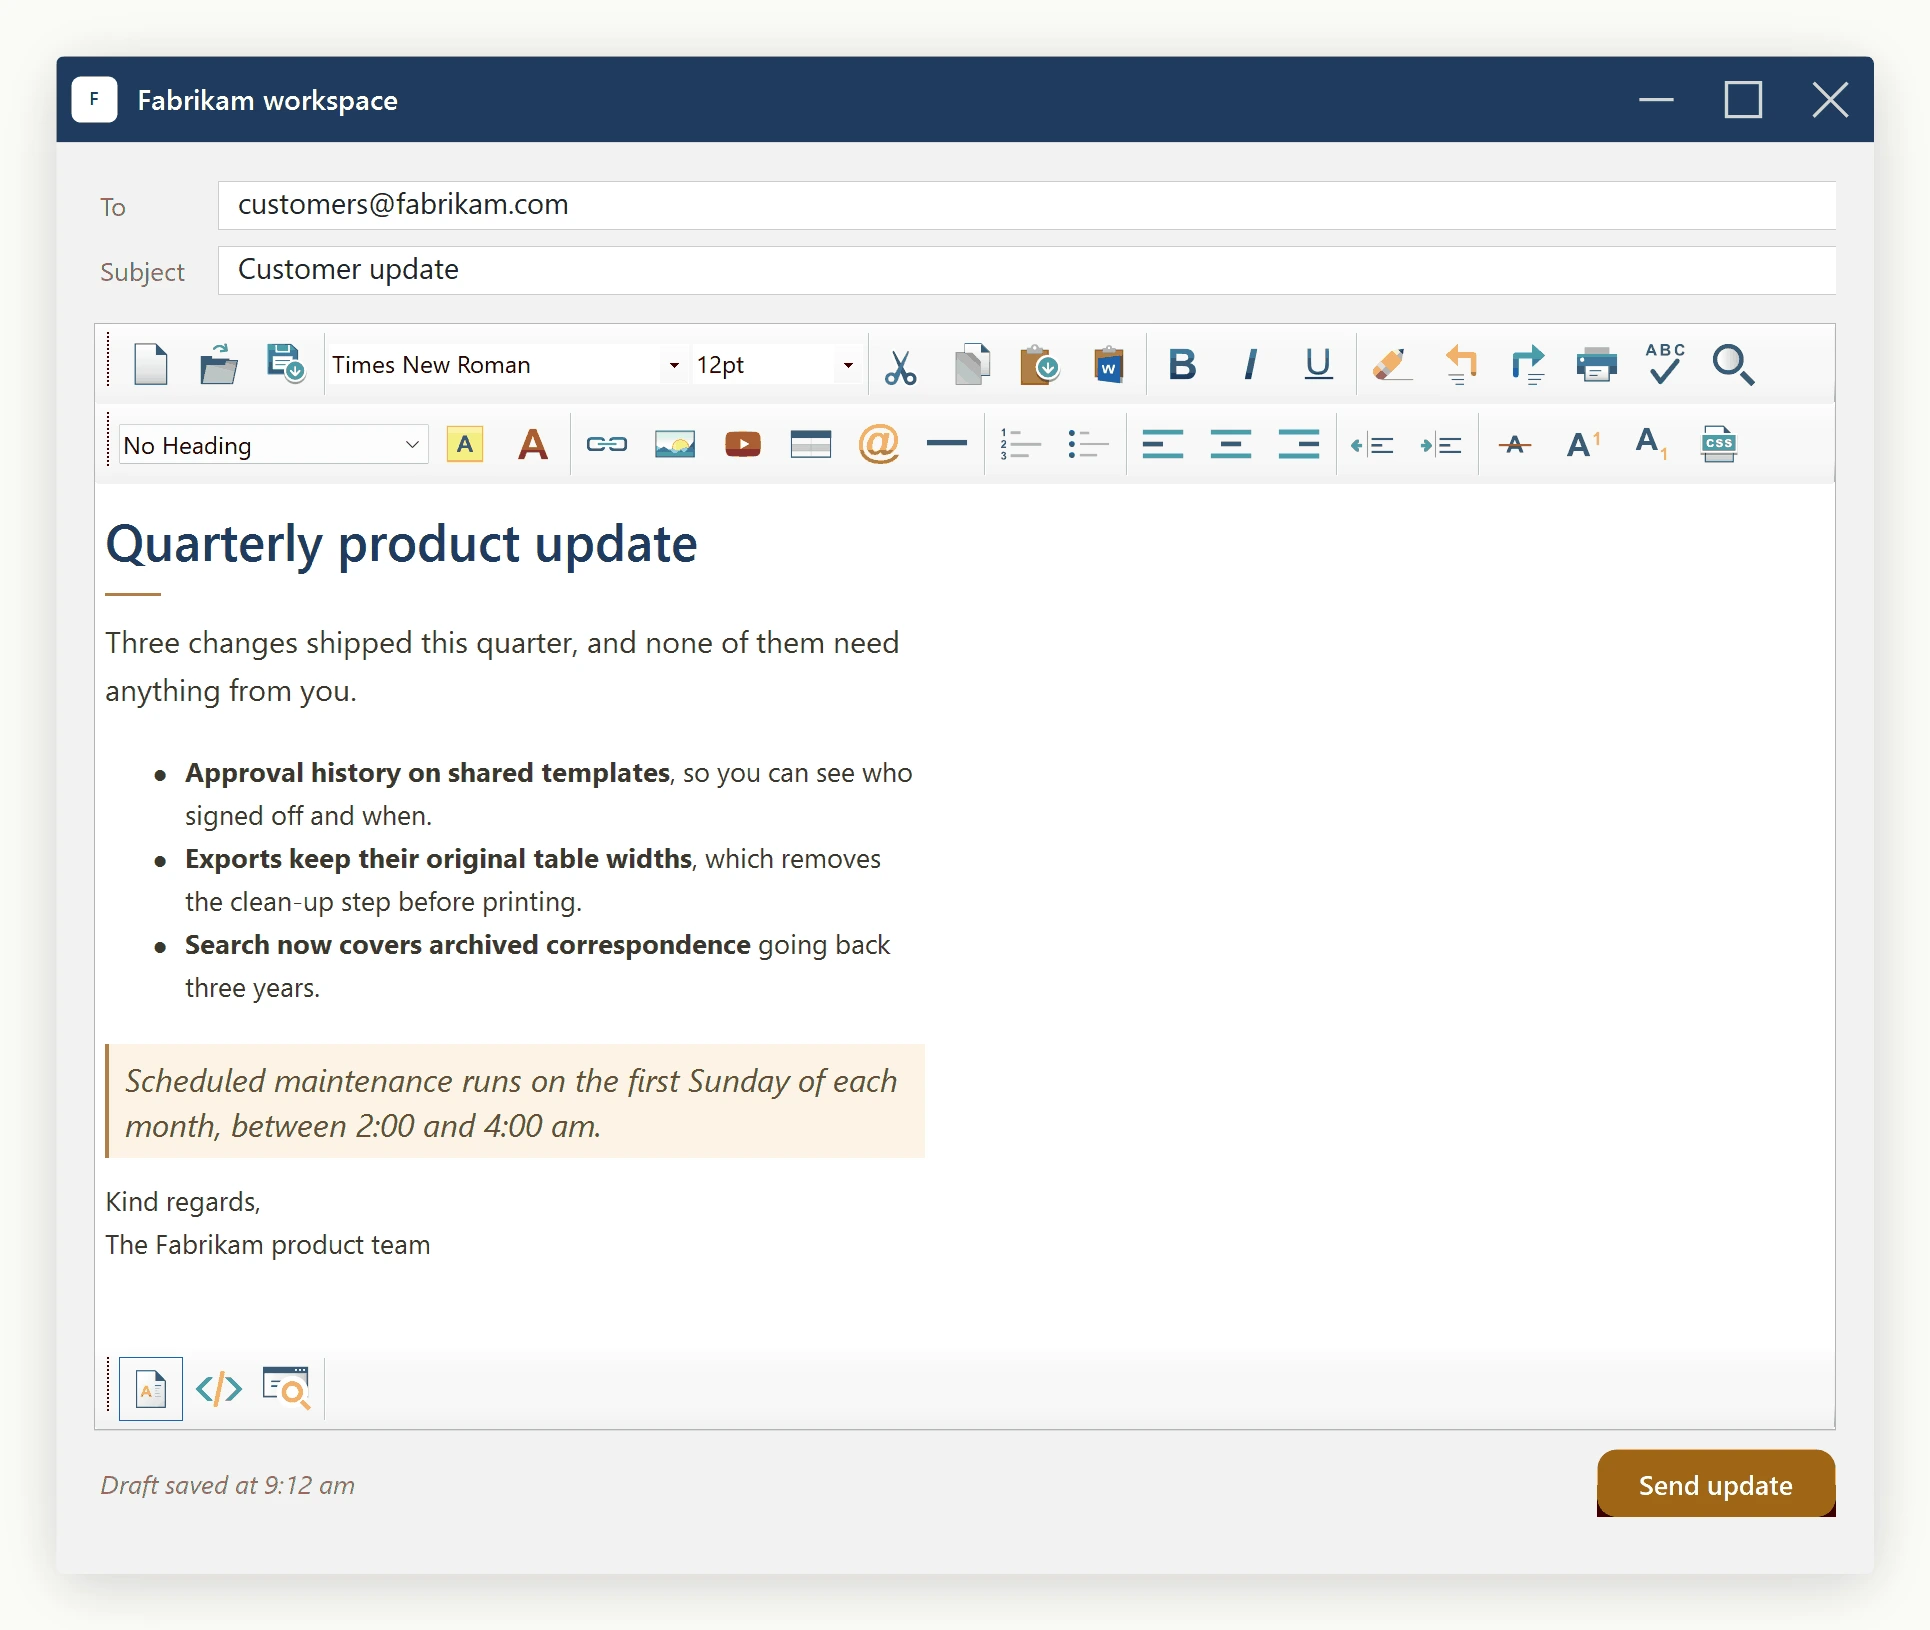Undo the last action

pyautogui.click(x=1461, y=365)
